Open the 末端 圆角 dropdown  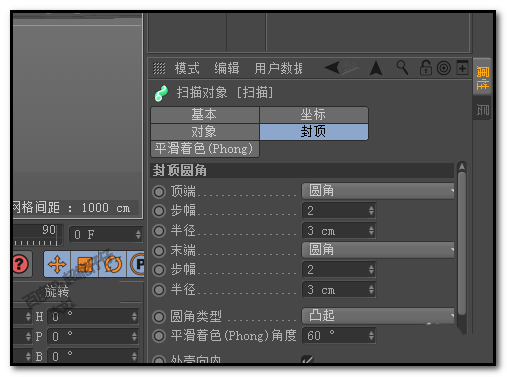click(378, 250)
